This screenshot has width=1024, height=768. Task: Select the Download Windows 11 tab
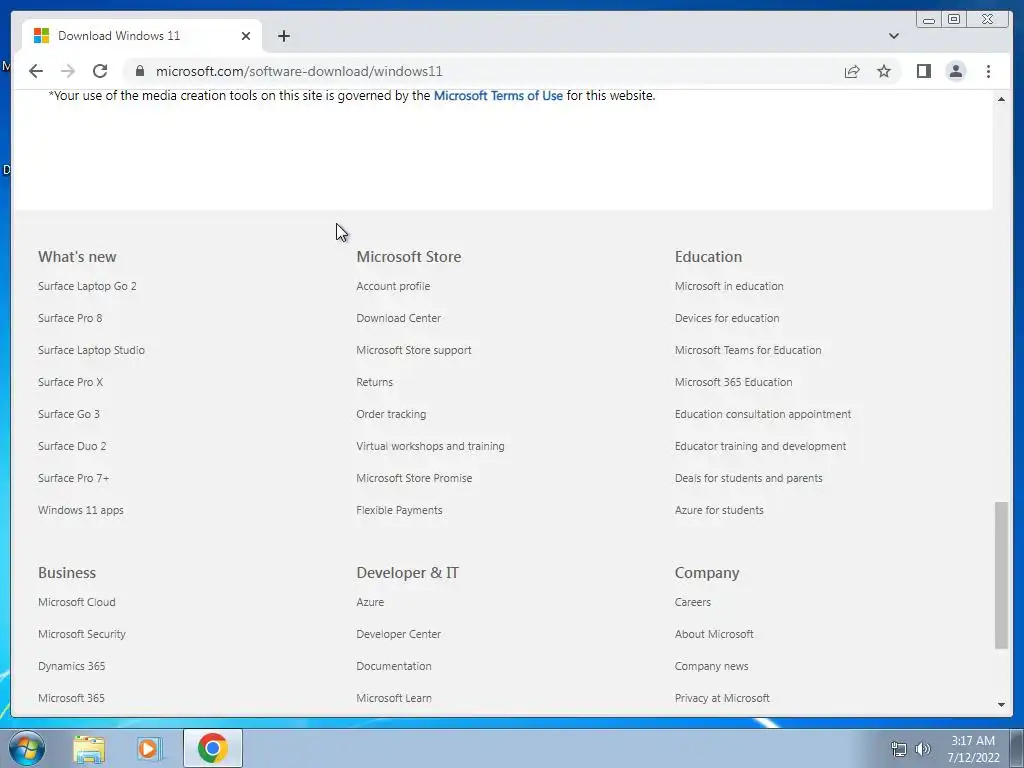click(142, 36)
